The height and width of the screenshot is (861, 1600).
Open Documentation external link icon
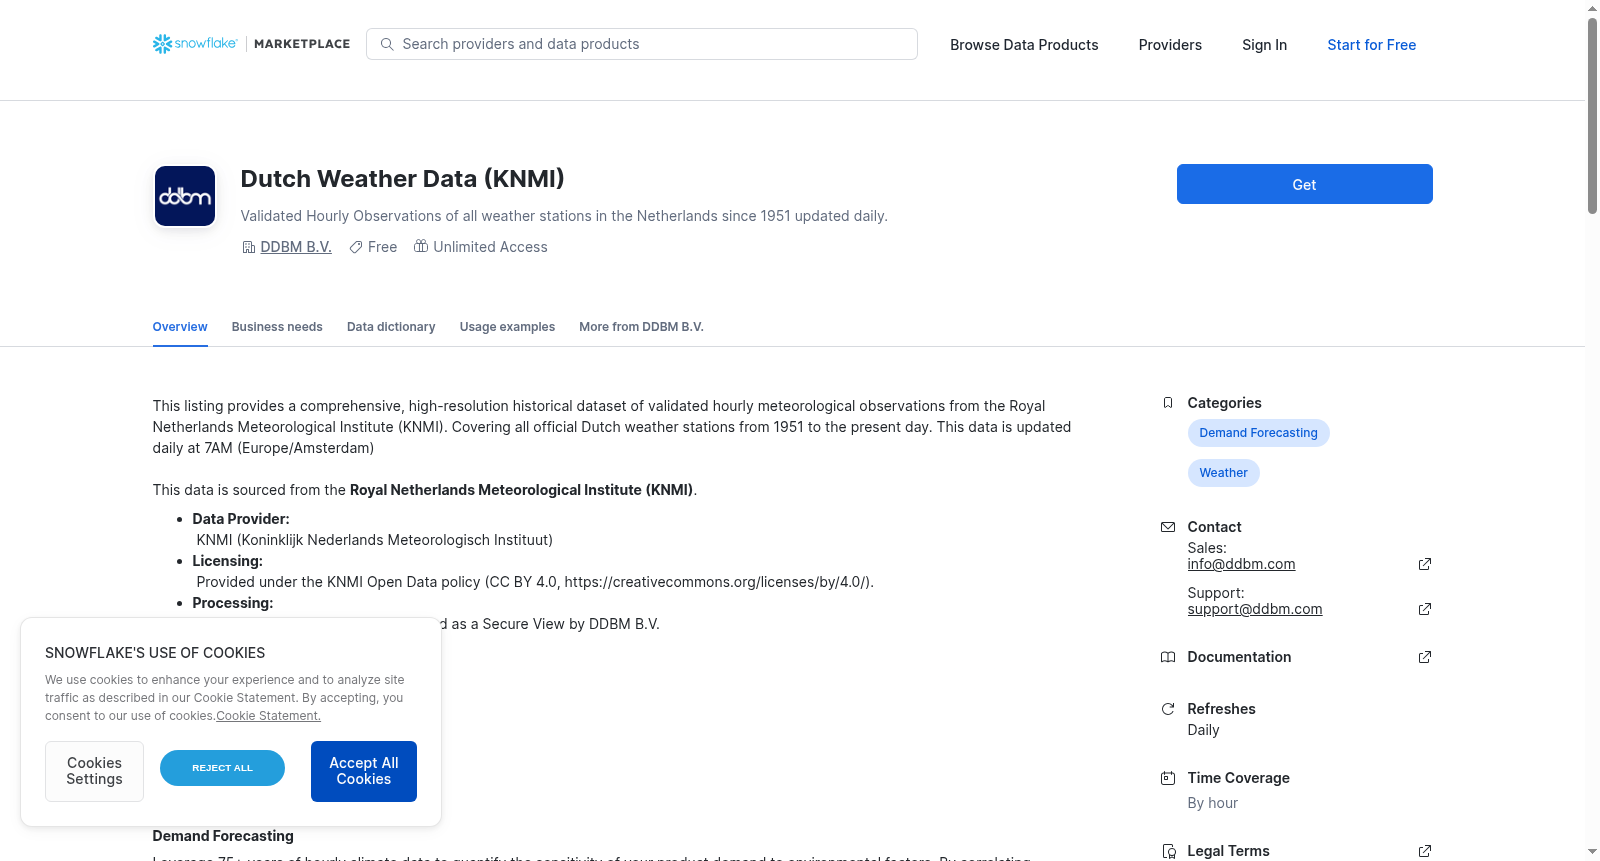pos(1425,657)
